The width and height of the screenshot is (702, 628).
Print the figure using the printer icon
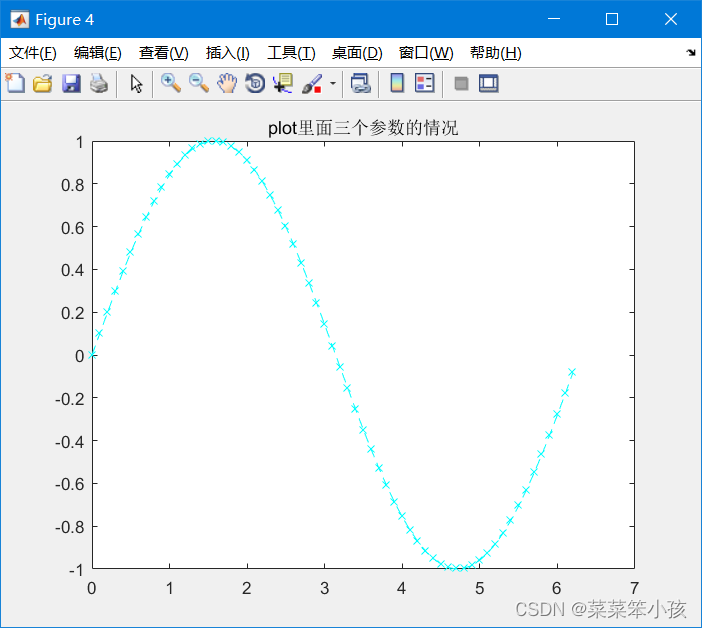click(x=98, y=83)
